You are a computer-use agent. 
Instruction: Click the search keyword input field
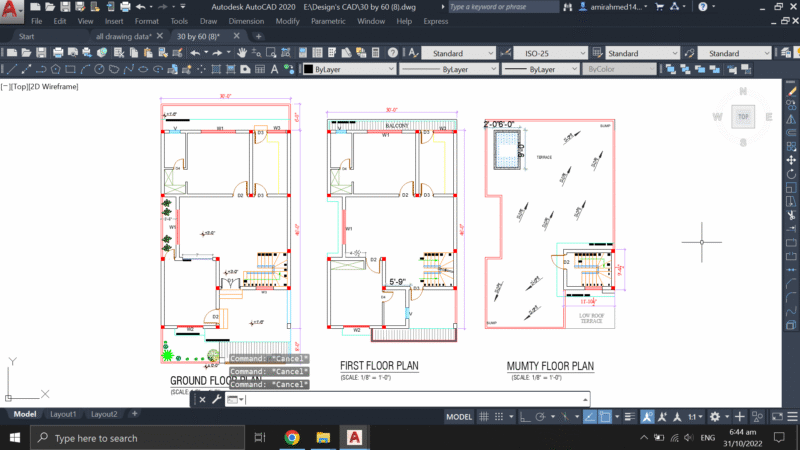503,7
